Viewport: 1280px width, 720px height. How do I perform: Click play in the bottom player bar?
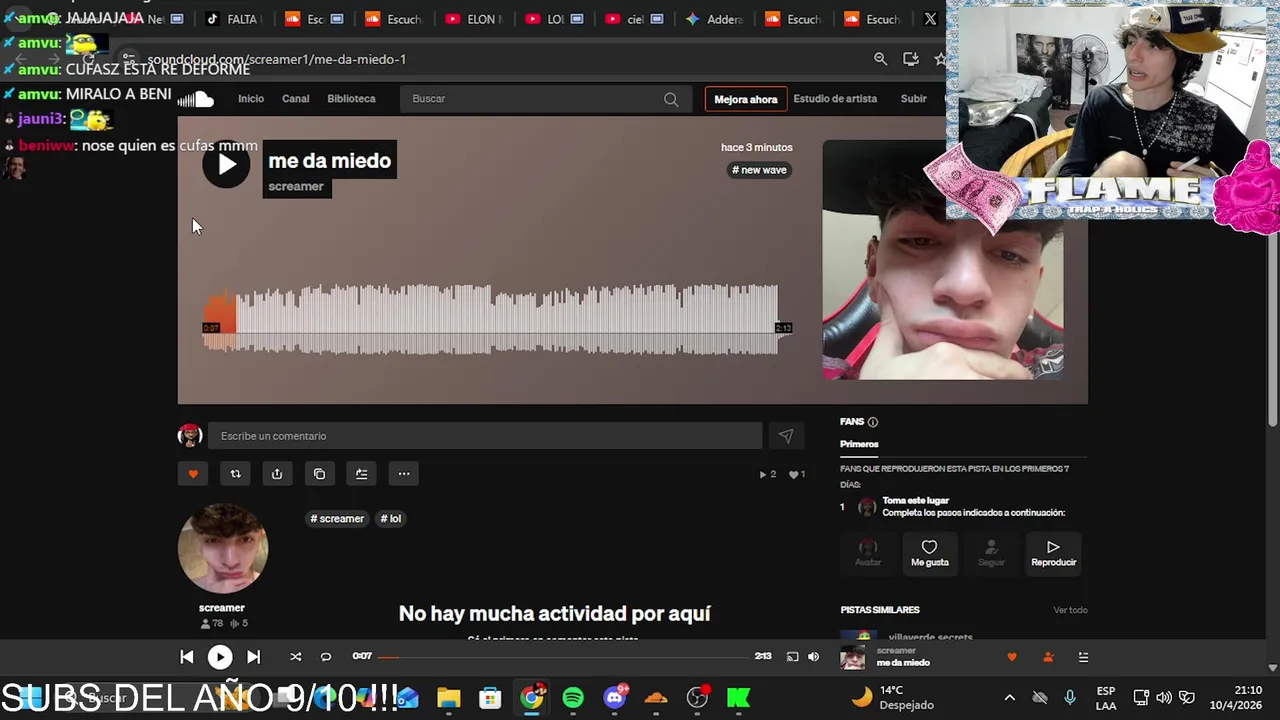pyautogui.click(x=220, y=657)
